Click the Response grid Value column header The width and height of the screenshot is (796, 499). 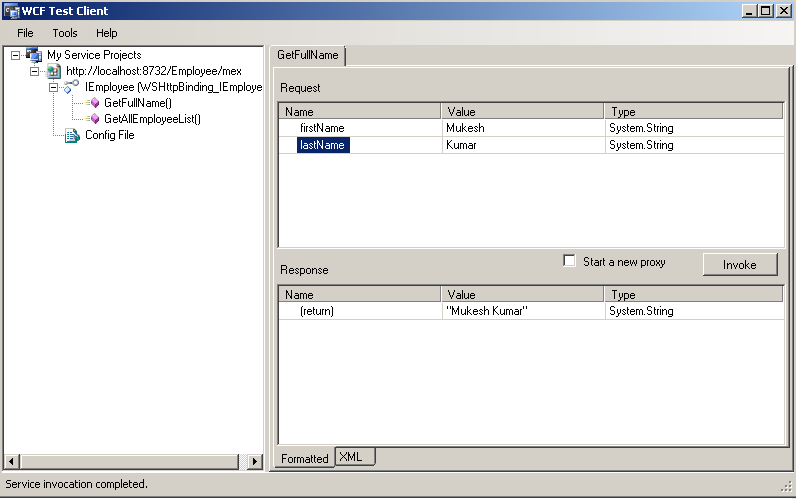click(523, 294)
